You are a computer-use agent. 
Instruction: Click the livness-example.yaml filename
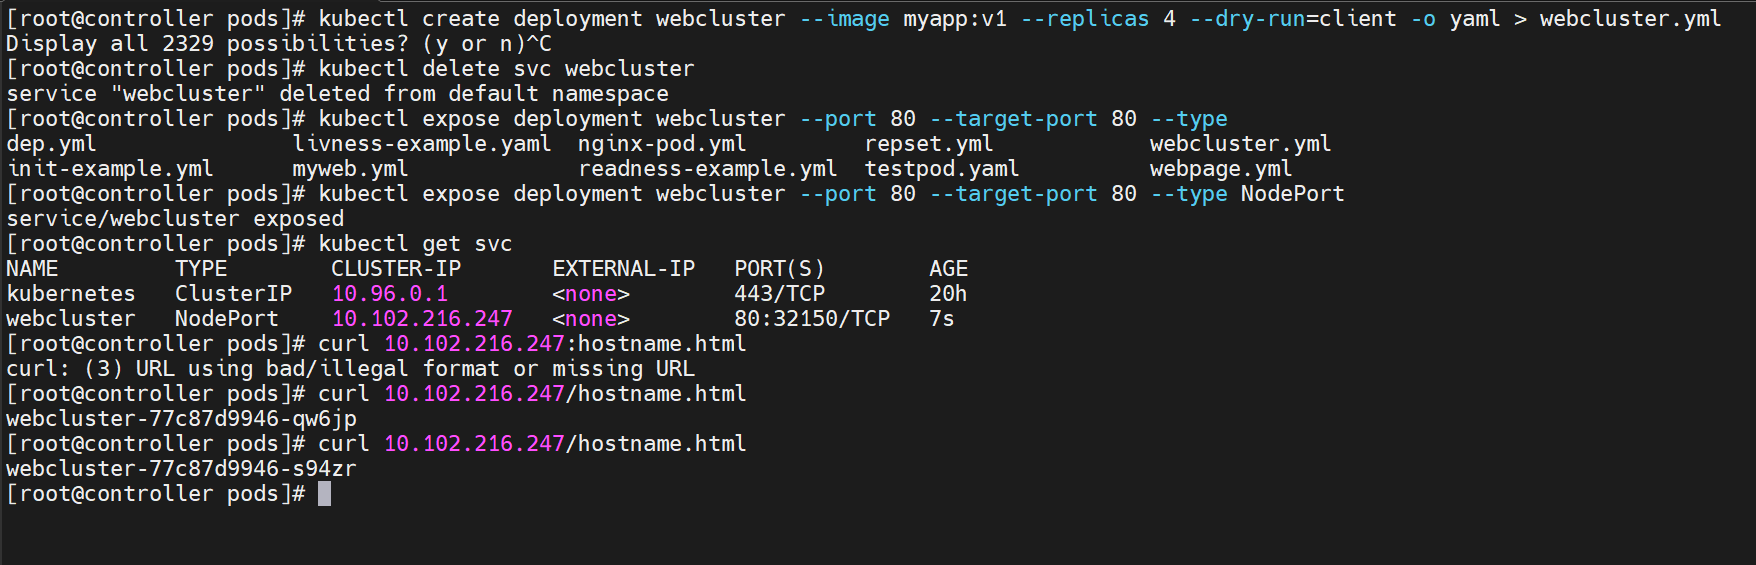pyautogui.click(x=422, y=144)
